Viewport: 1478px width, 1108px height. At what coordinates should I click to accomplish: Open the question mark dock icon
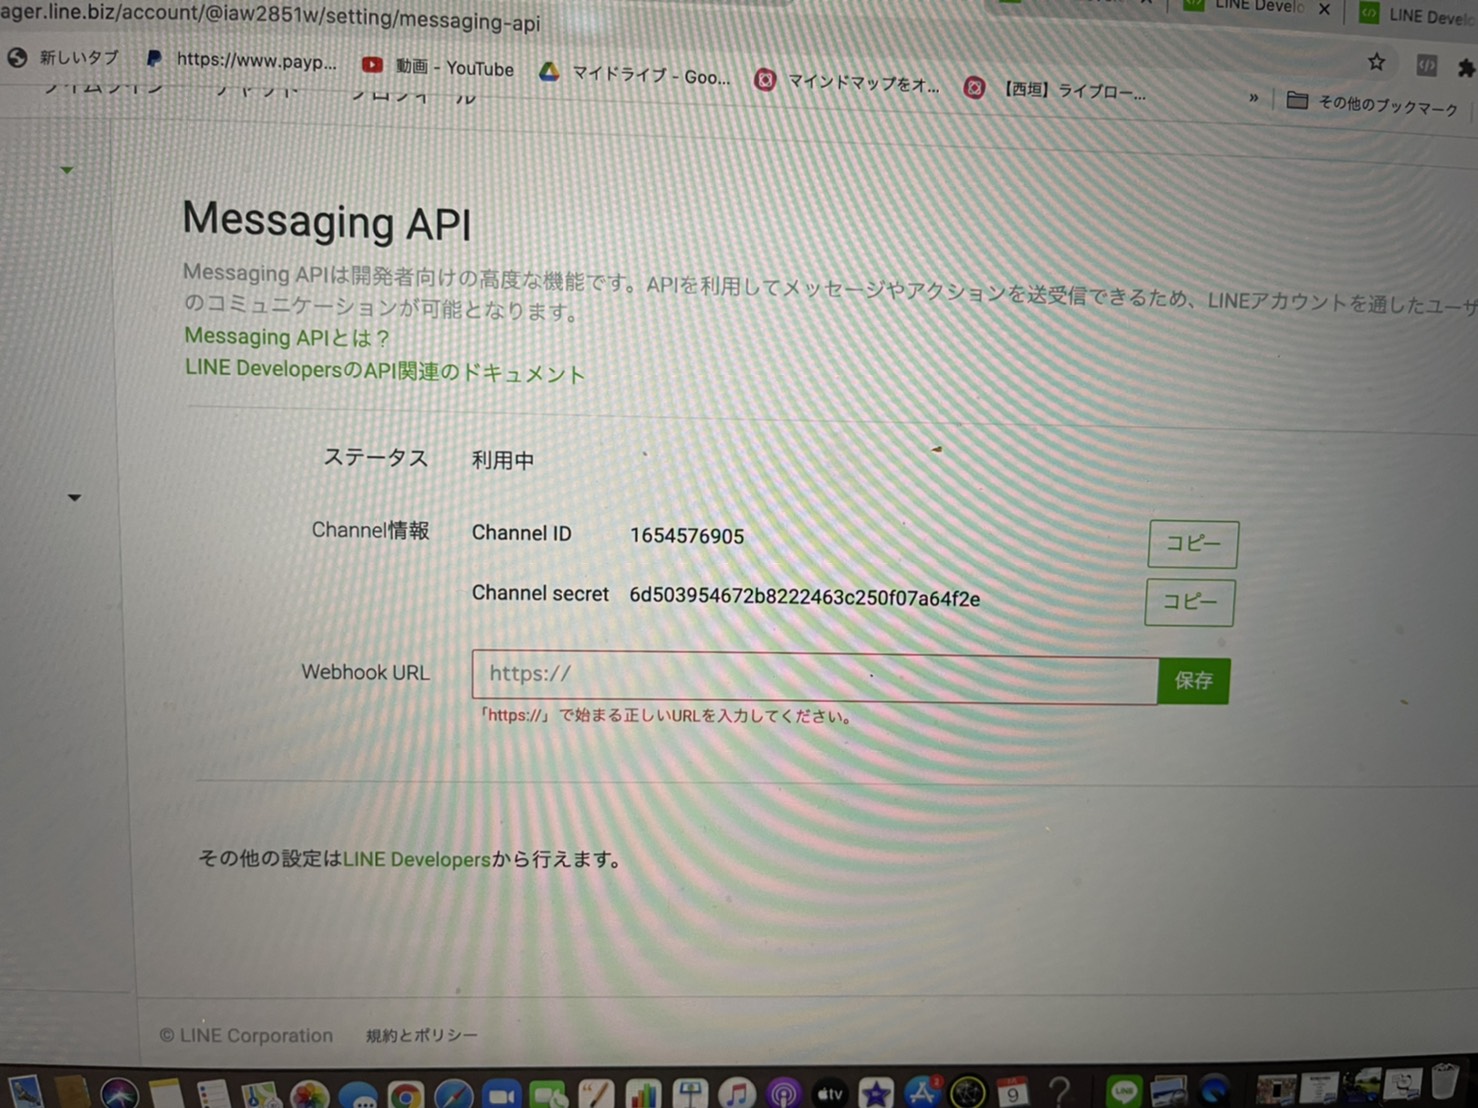[x=1060, y=1090]
